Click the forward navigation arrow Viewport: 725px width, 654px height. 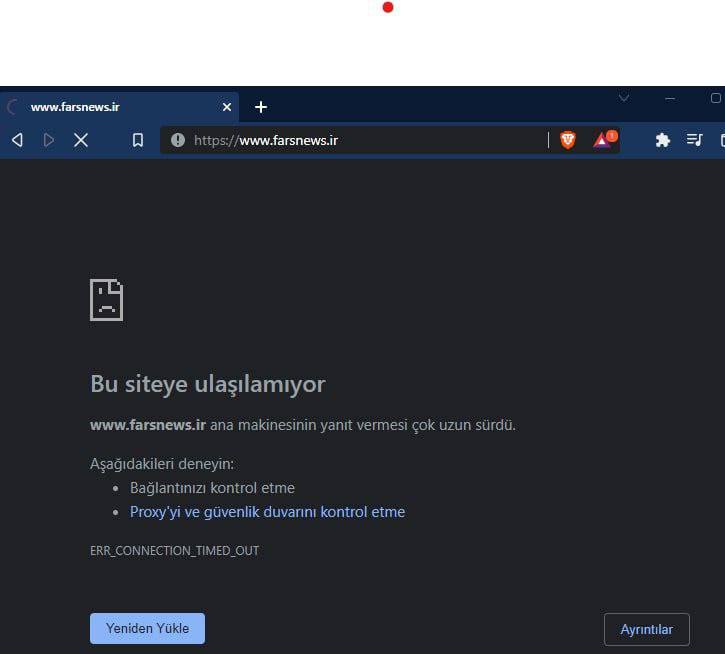(49, 140)
